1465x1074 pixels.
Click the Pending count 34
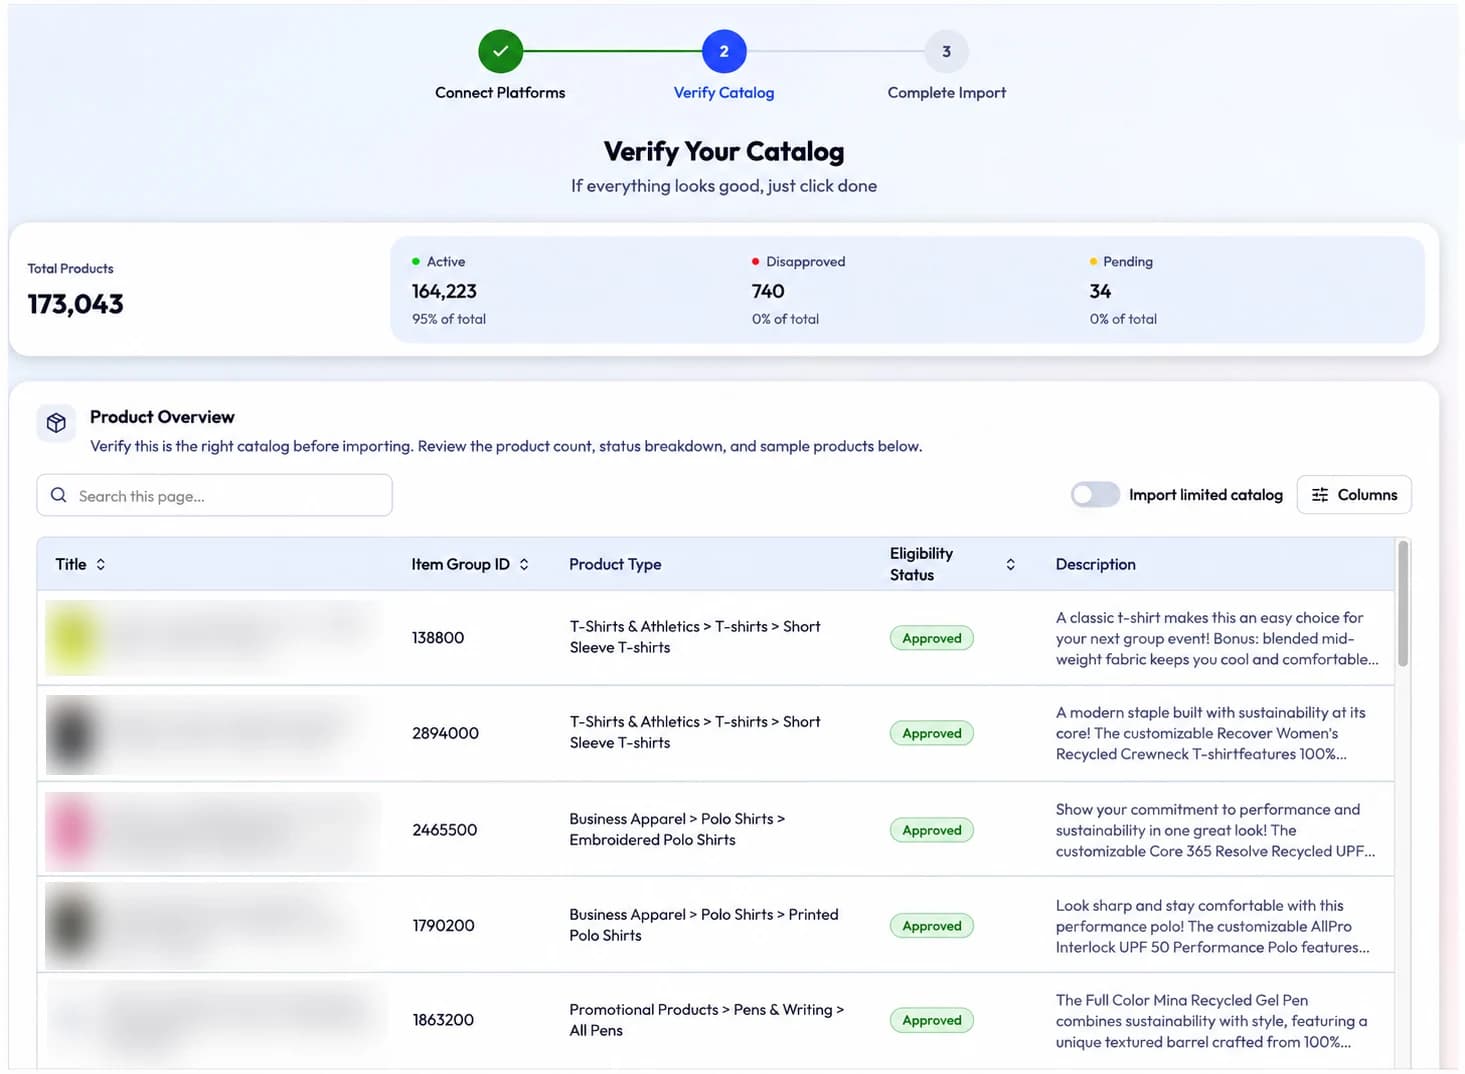tap(1100, 291)
